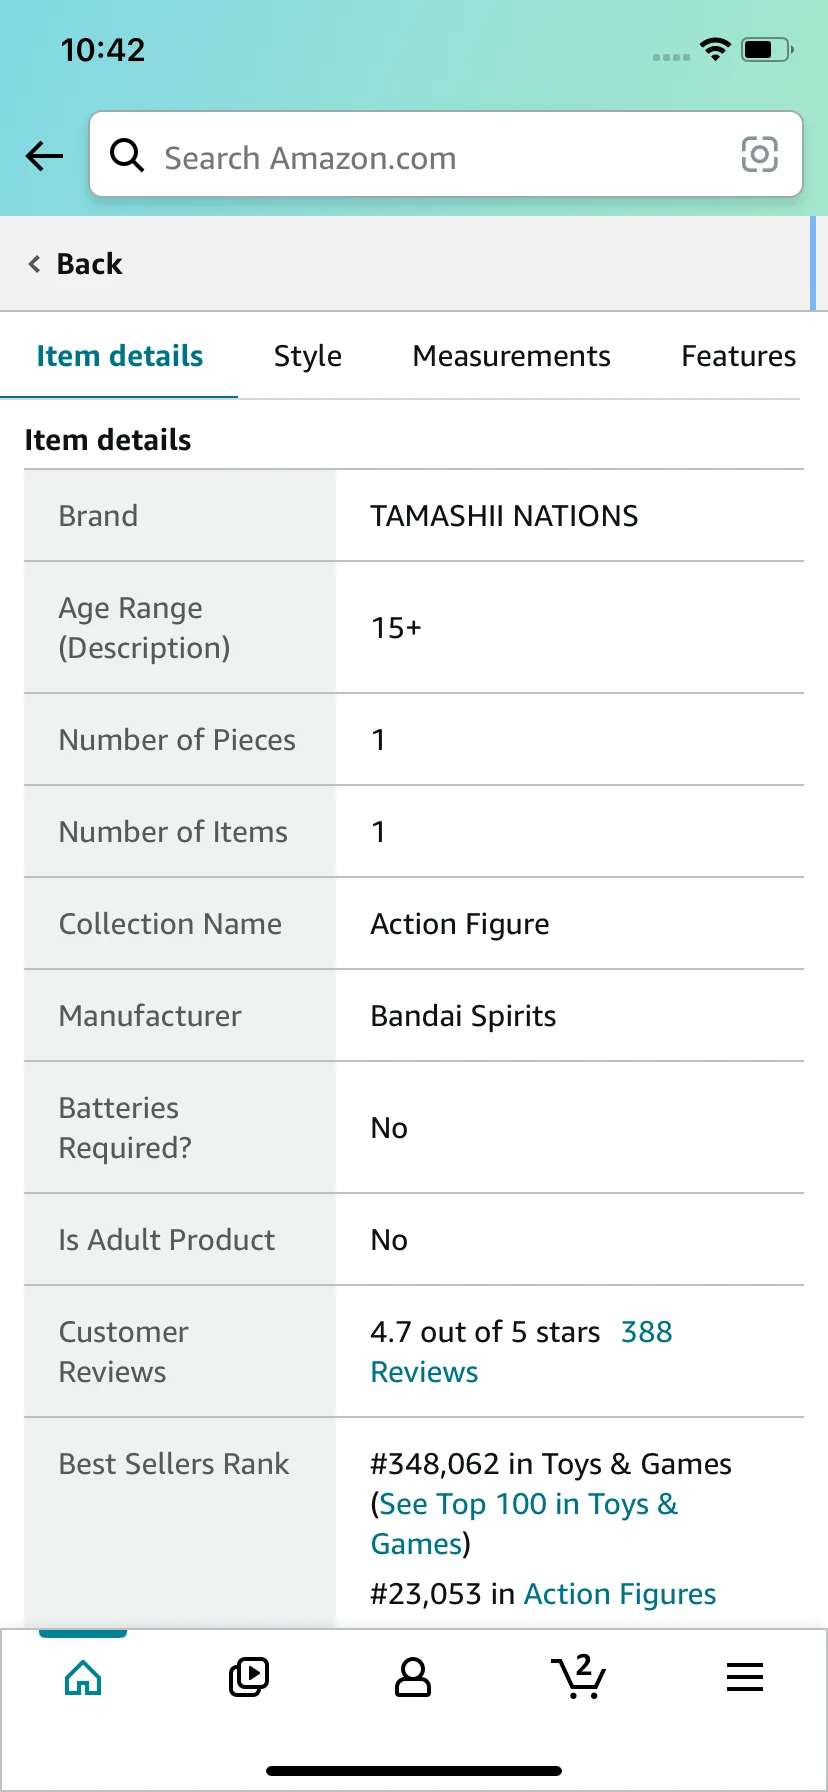Click the blue scrollbar indicator at right edge
Image resolution: width=828 pixels, height=1792 pixels.
812,264
